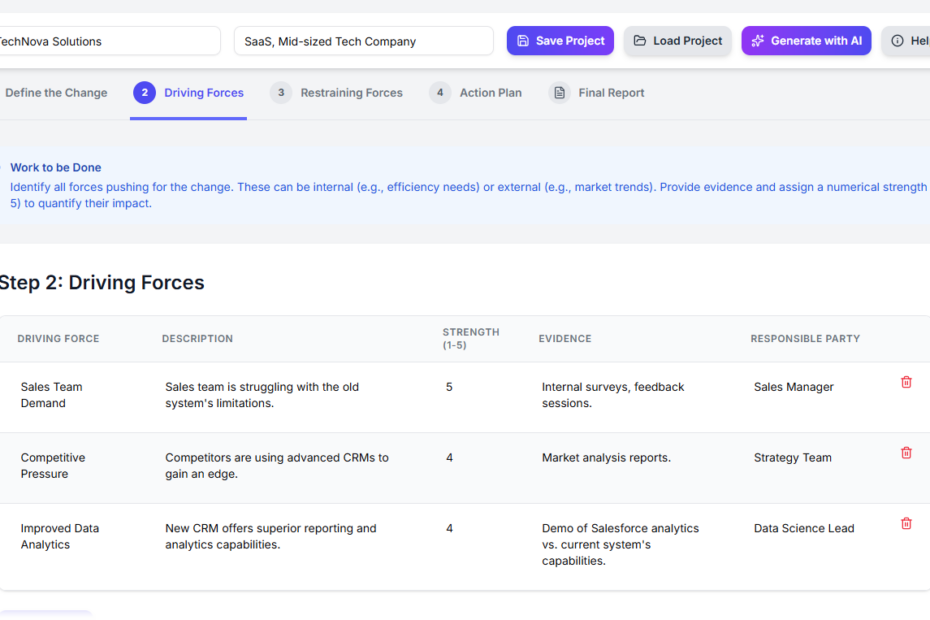Click the step 2 circle icon
The image size is (930, 620).
[x=144, y=93]
